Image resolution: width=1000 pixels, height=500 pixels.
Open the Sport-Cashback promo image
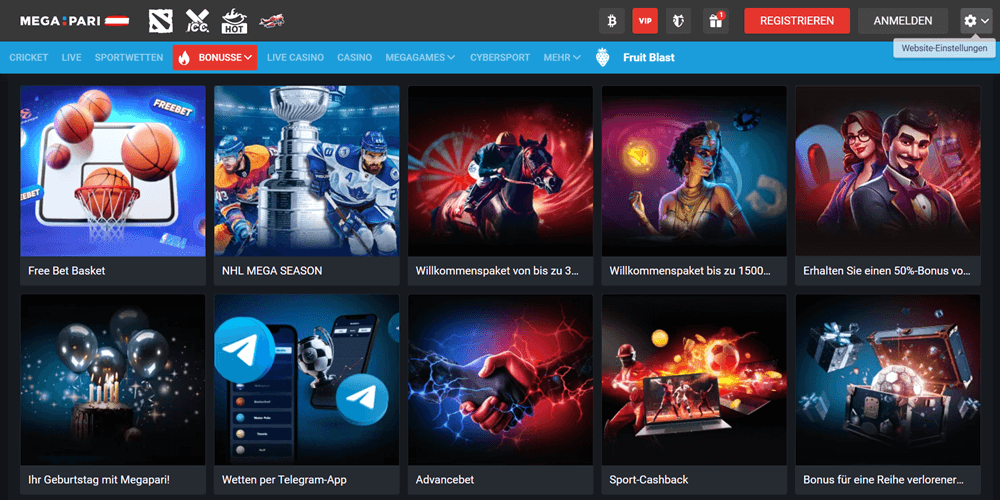(x=695, y=379)
